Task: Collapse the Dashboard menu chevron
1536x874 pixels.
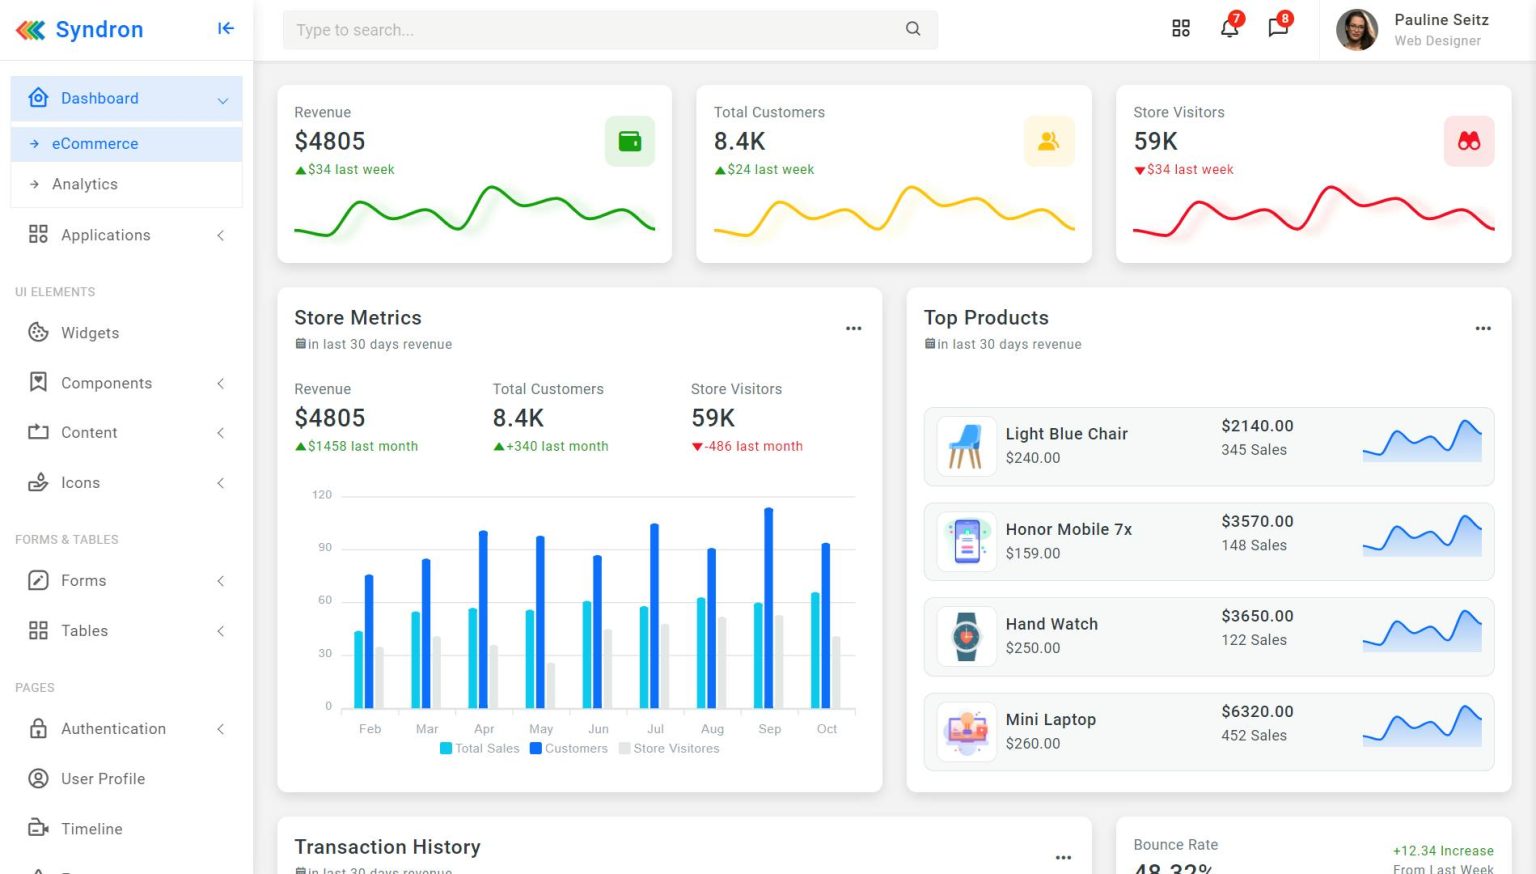Action: tap(222, 98)
